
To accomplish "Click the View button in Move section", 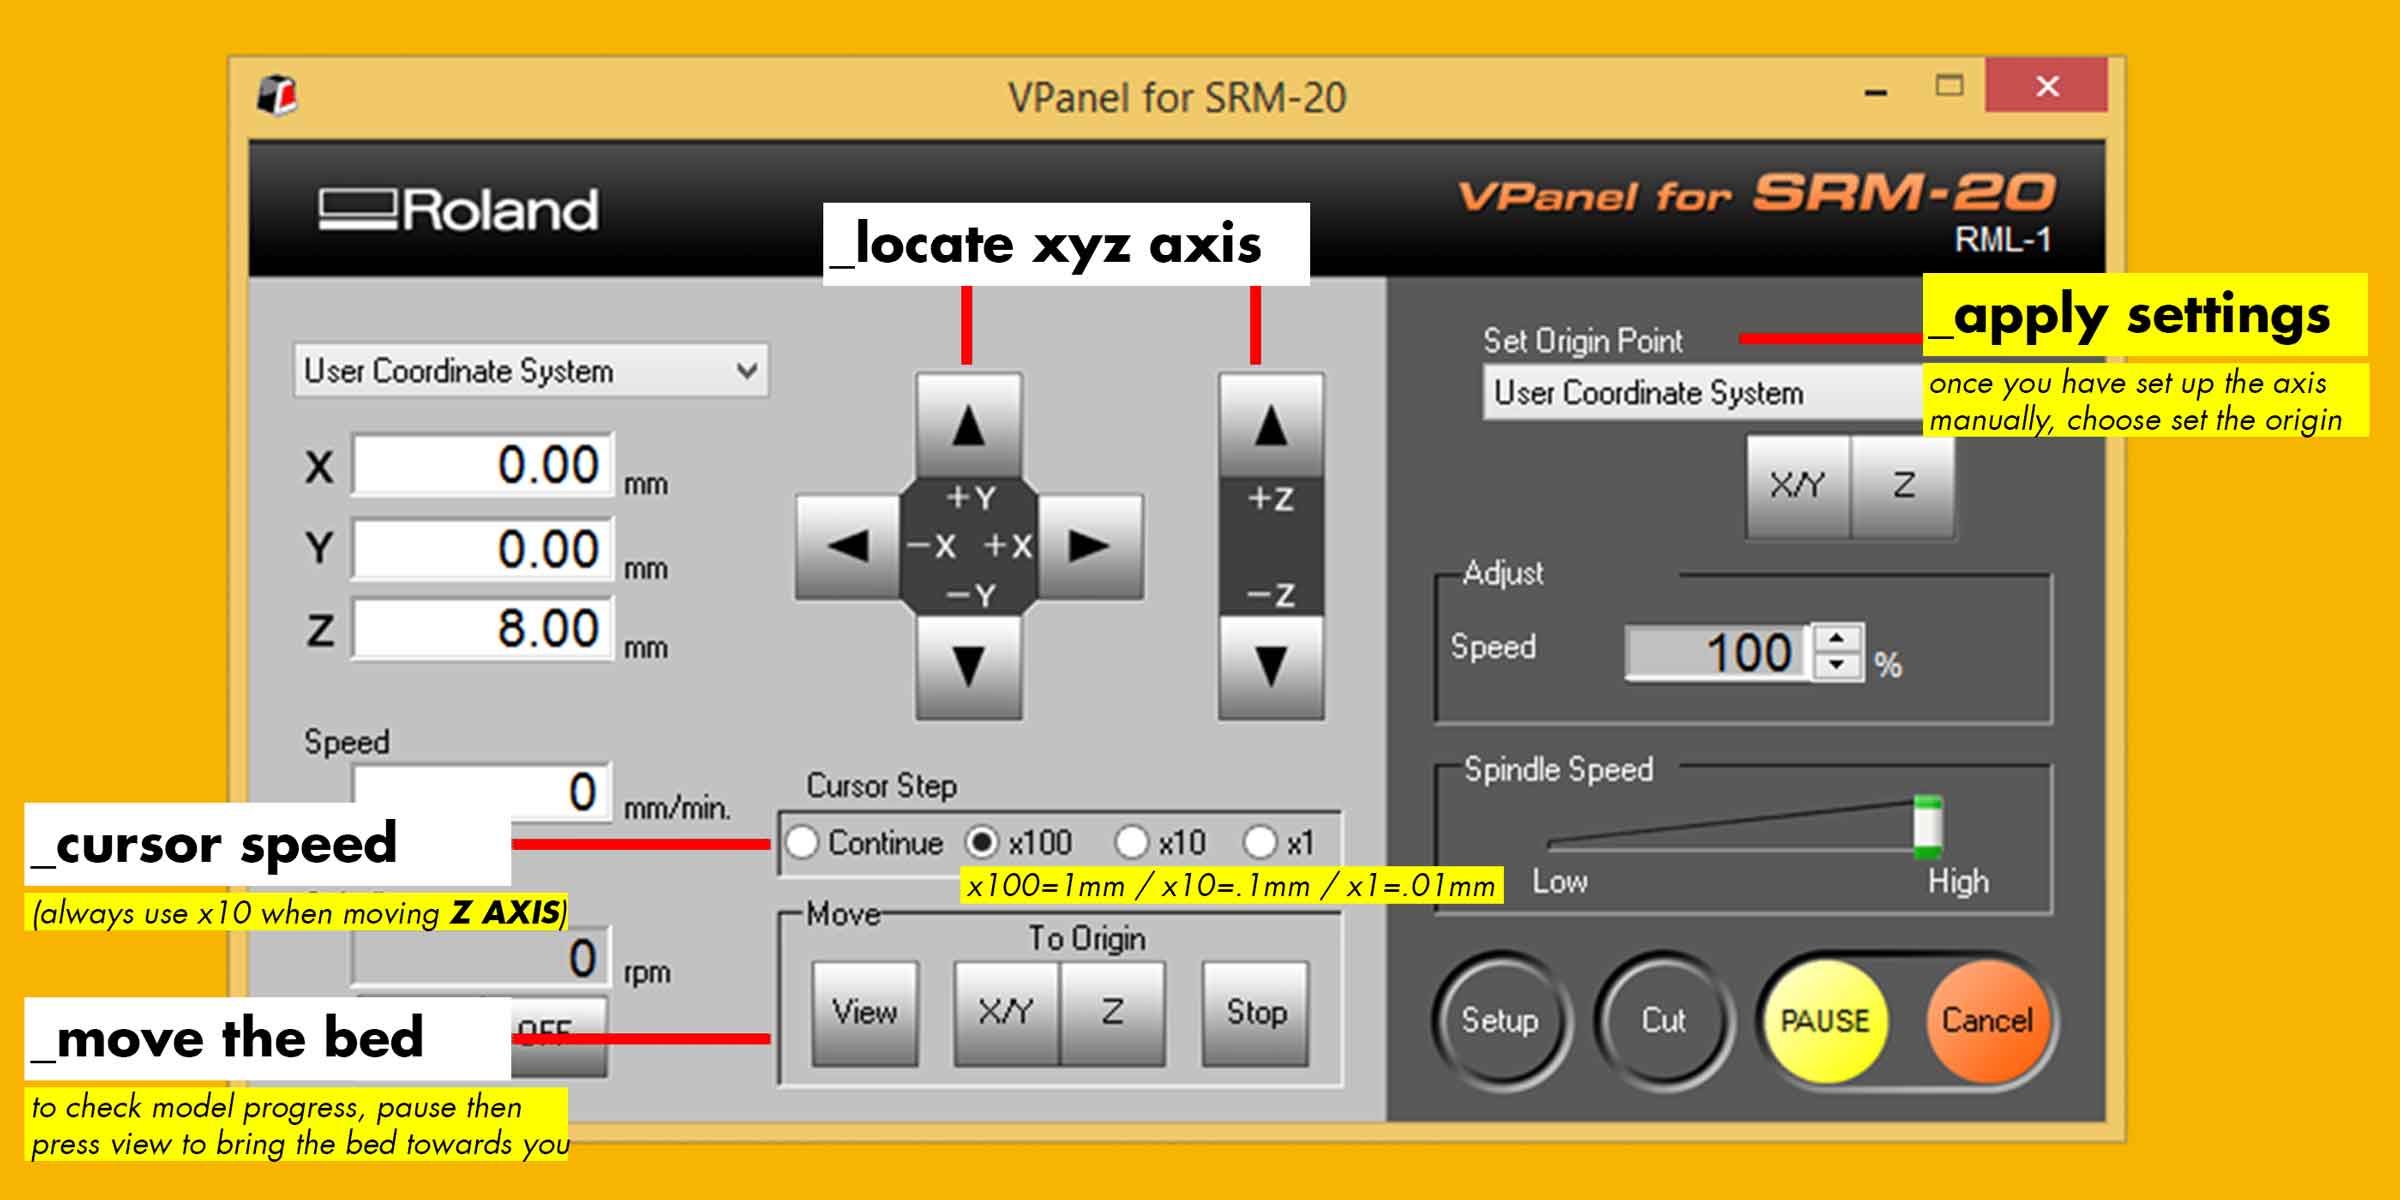I will (865, 1012).
